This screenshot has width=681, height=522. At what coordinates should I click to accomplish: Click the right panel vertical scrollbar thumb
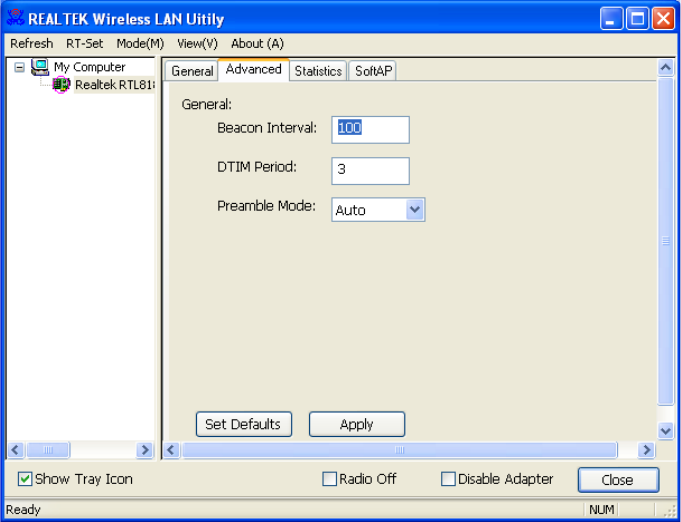coord(666,241)
